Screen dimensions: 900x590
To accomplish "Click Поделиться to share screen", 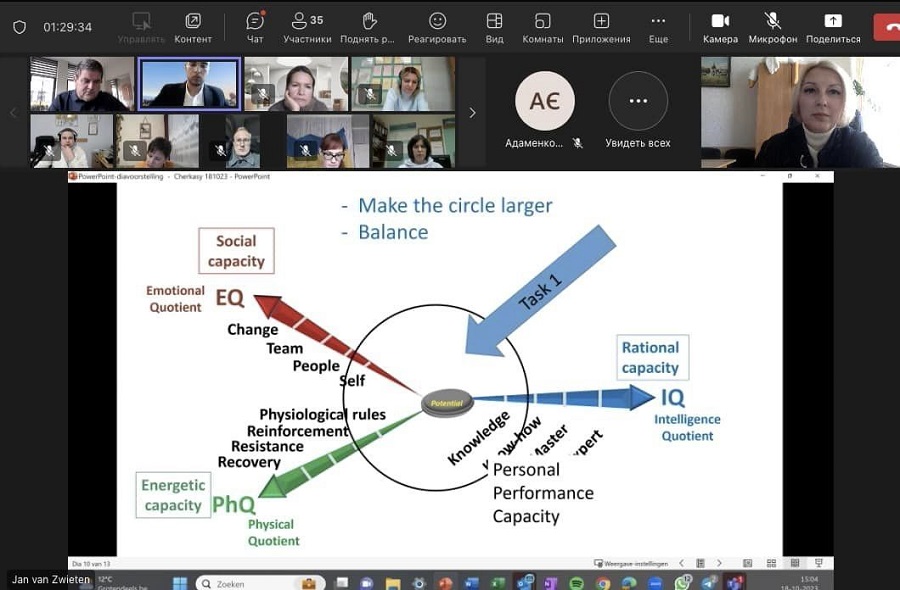I will 833,28.
